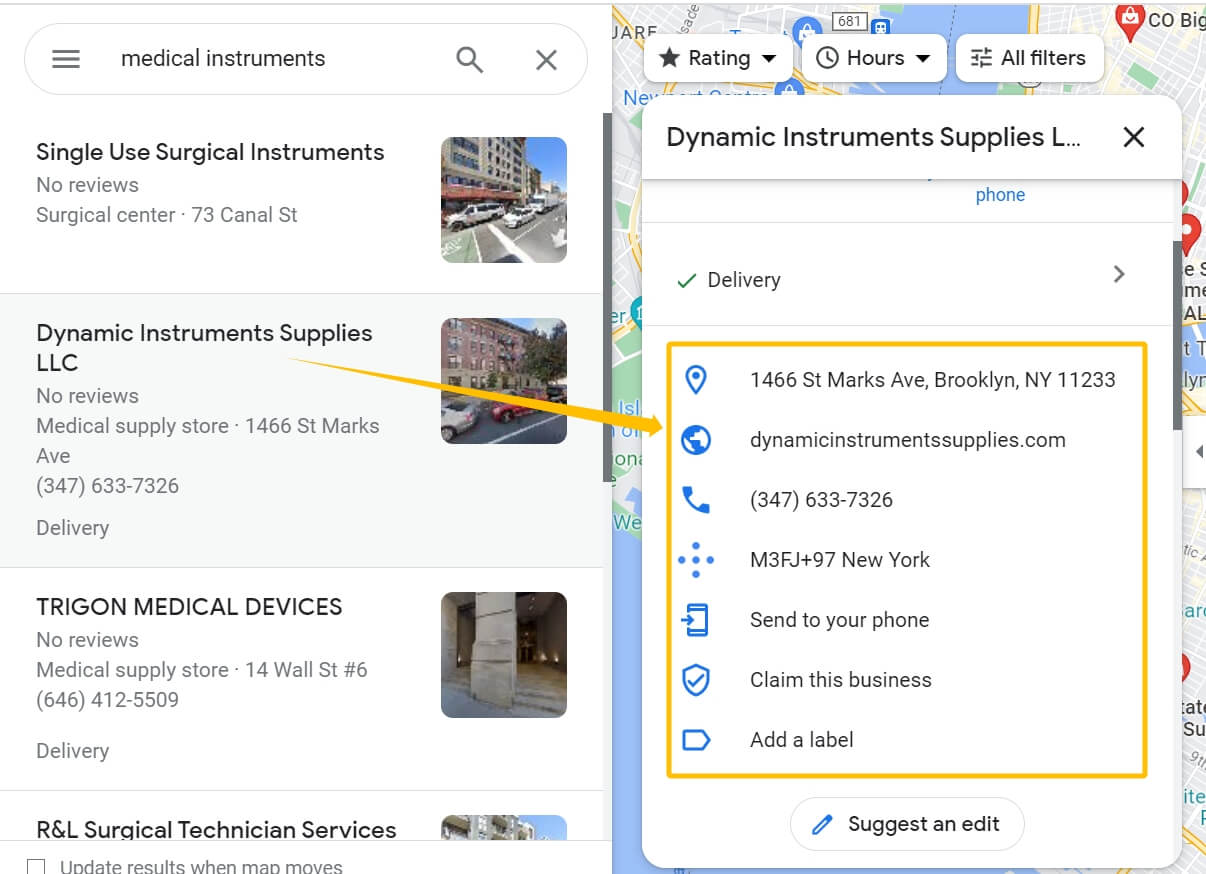The image size is (1206, 874).
Task: Click the search field text
Action: [223, 59]
